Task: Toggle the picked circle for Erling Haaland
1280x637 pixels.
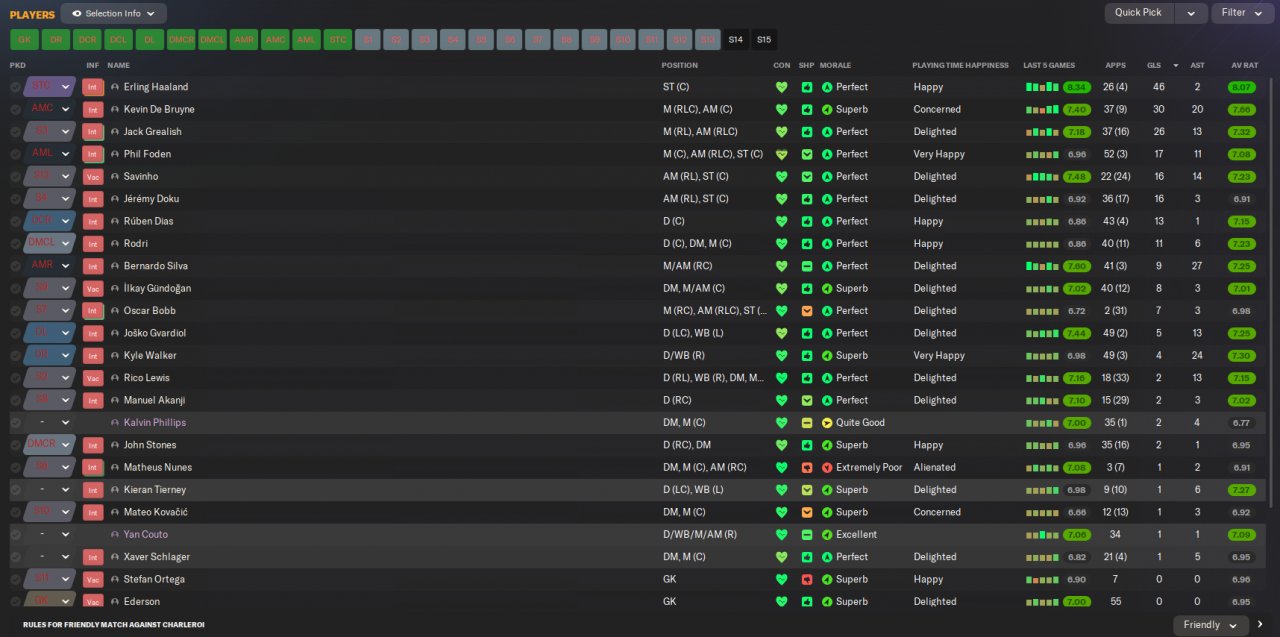Action: coord(16,87)
